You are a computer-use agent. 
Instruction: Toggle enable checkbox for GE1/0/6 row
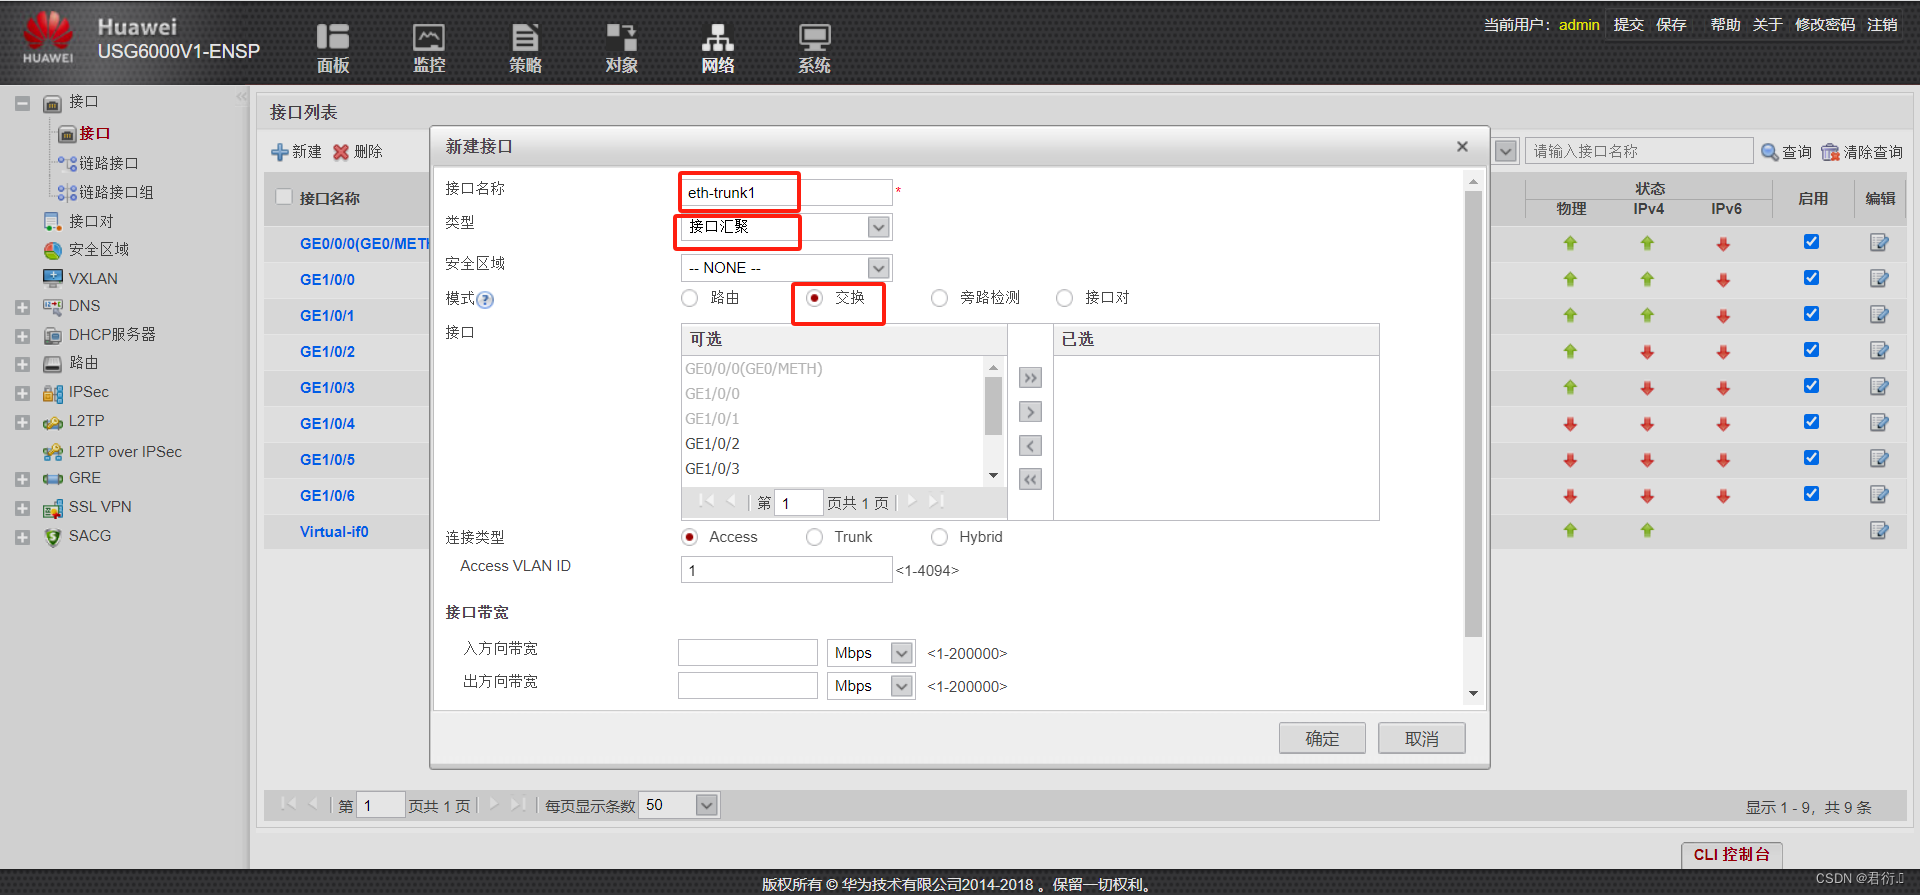tap(1811, 494)
